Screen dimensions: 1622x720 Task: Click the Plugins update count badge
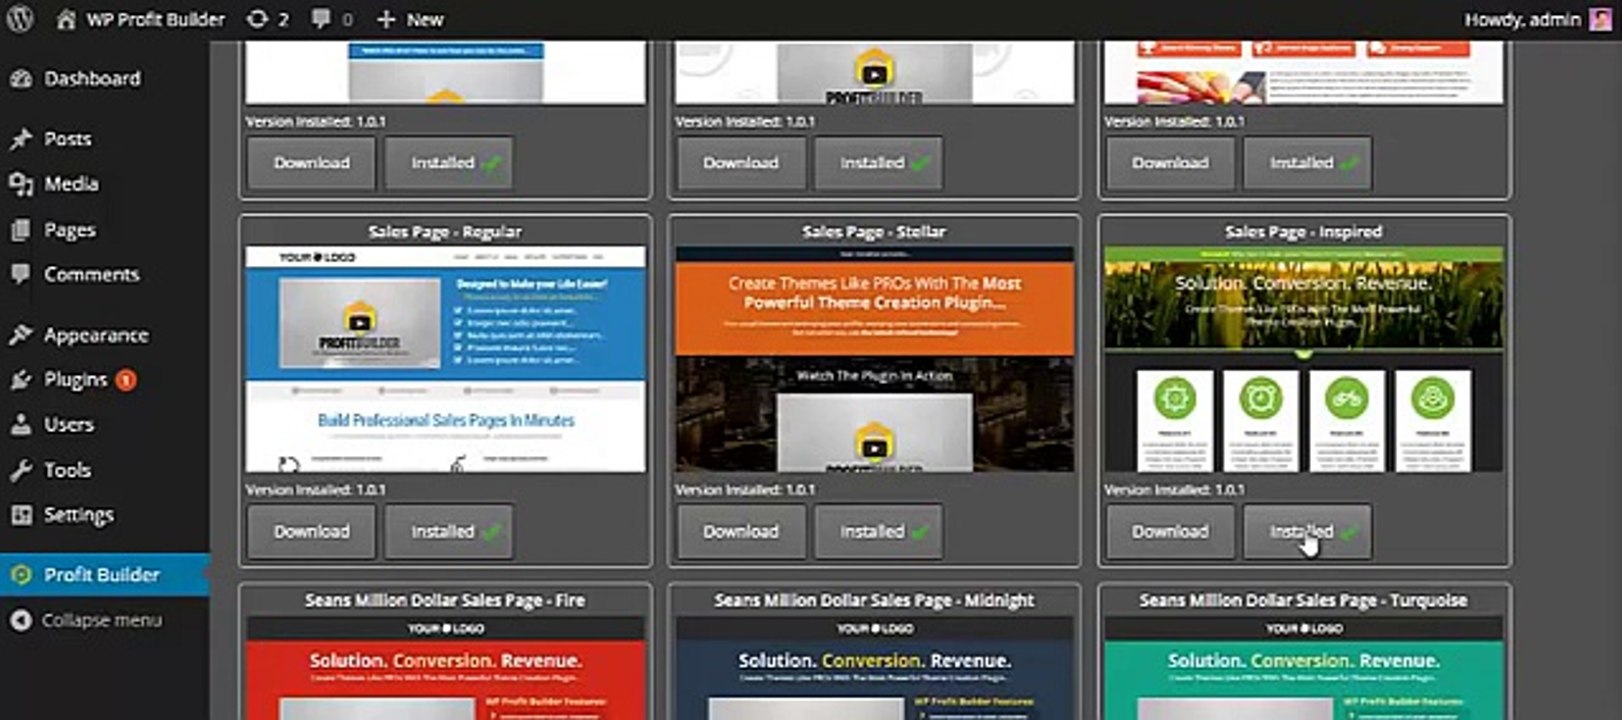click(x=126, y=380)
